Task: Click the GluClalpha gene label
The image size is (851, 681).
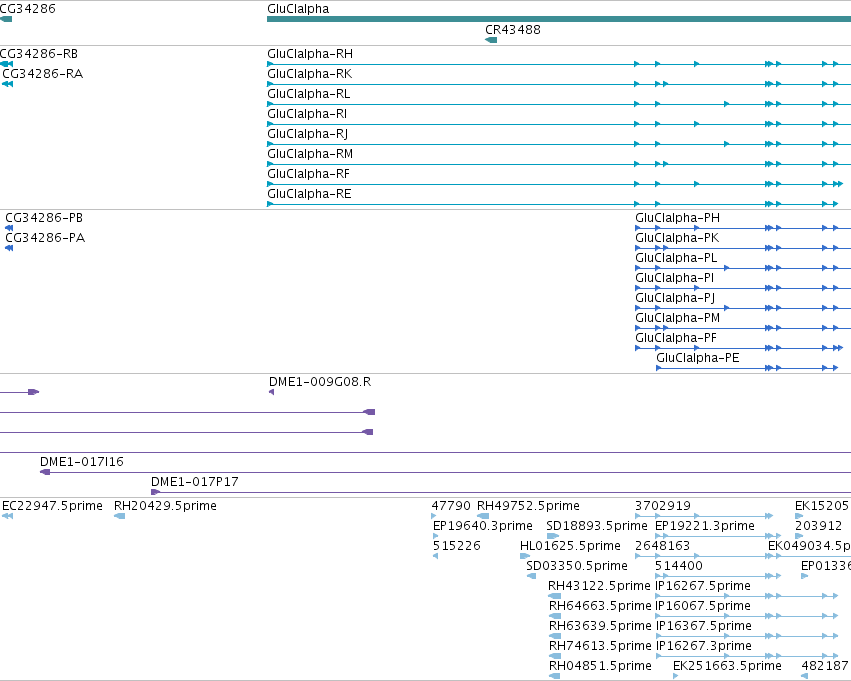Action: pyautogui.click(x=298, y=9)
